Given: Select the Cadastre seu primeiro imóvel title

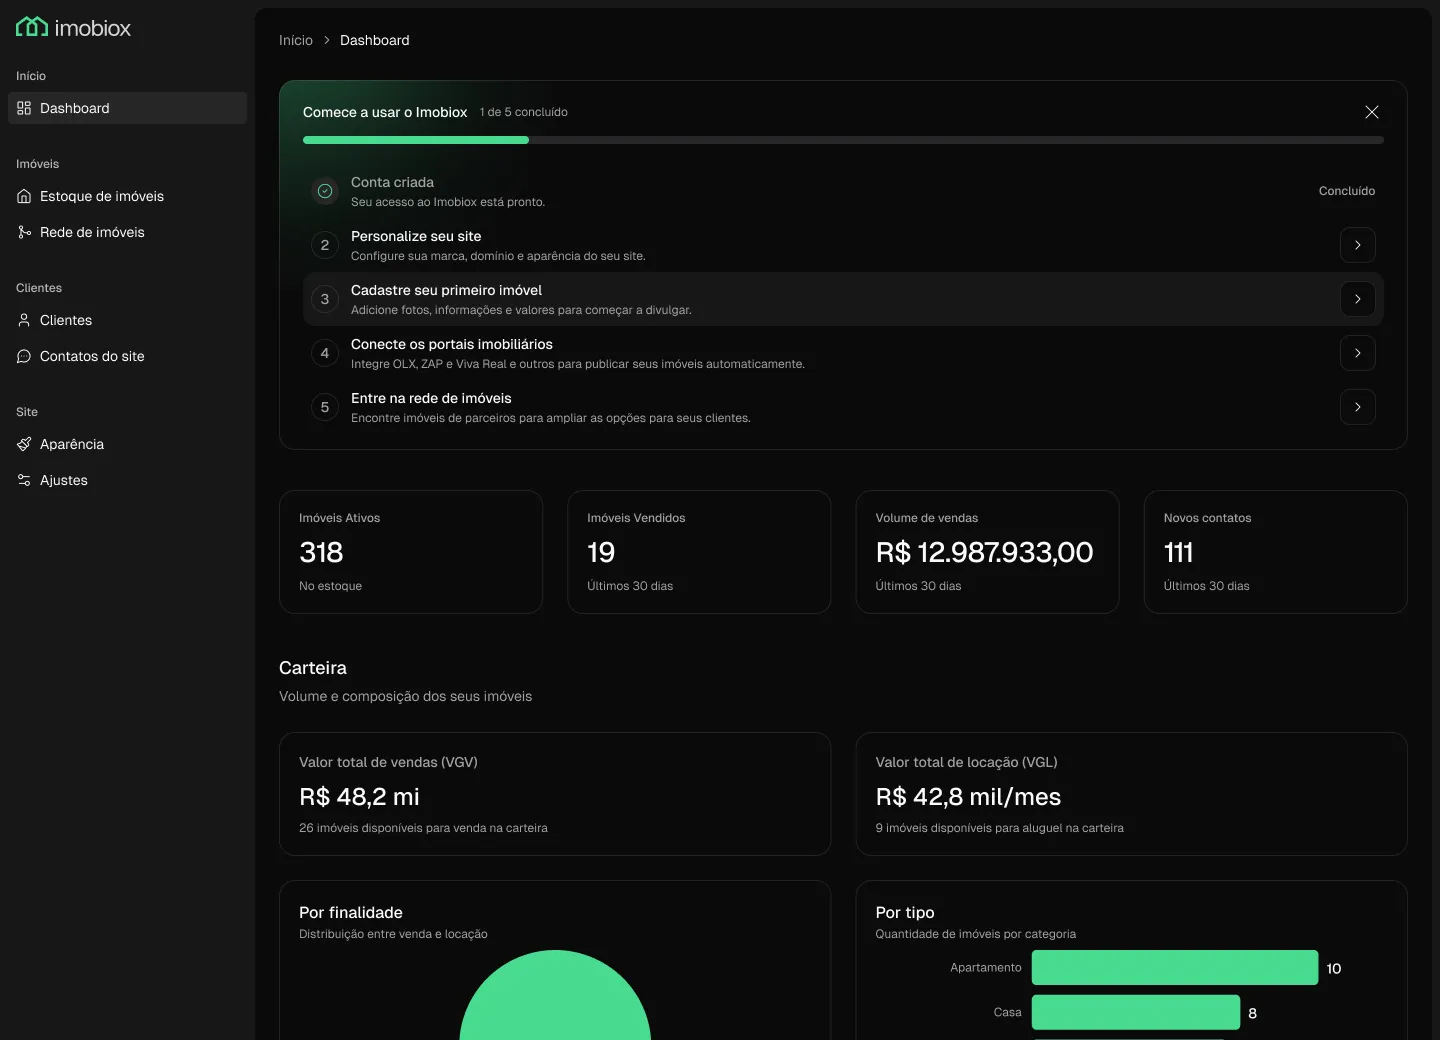Looking at the screenshot, I should [446, 290].
